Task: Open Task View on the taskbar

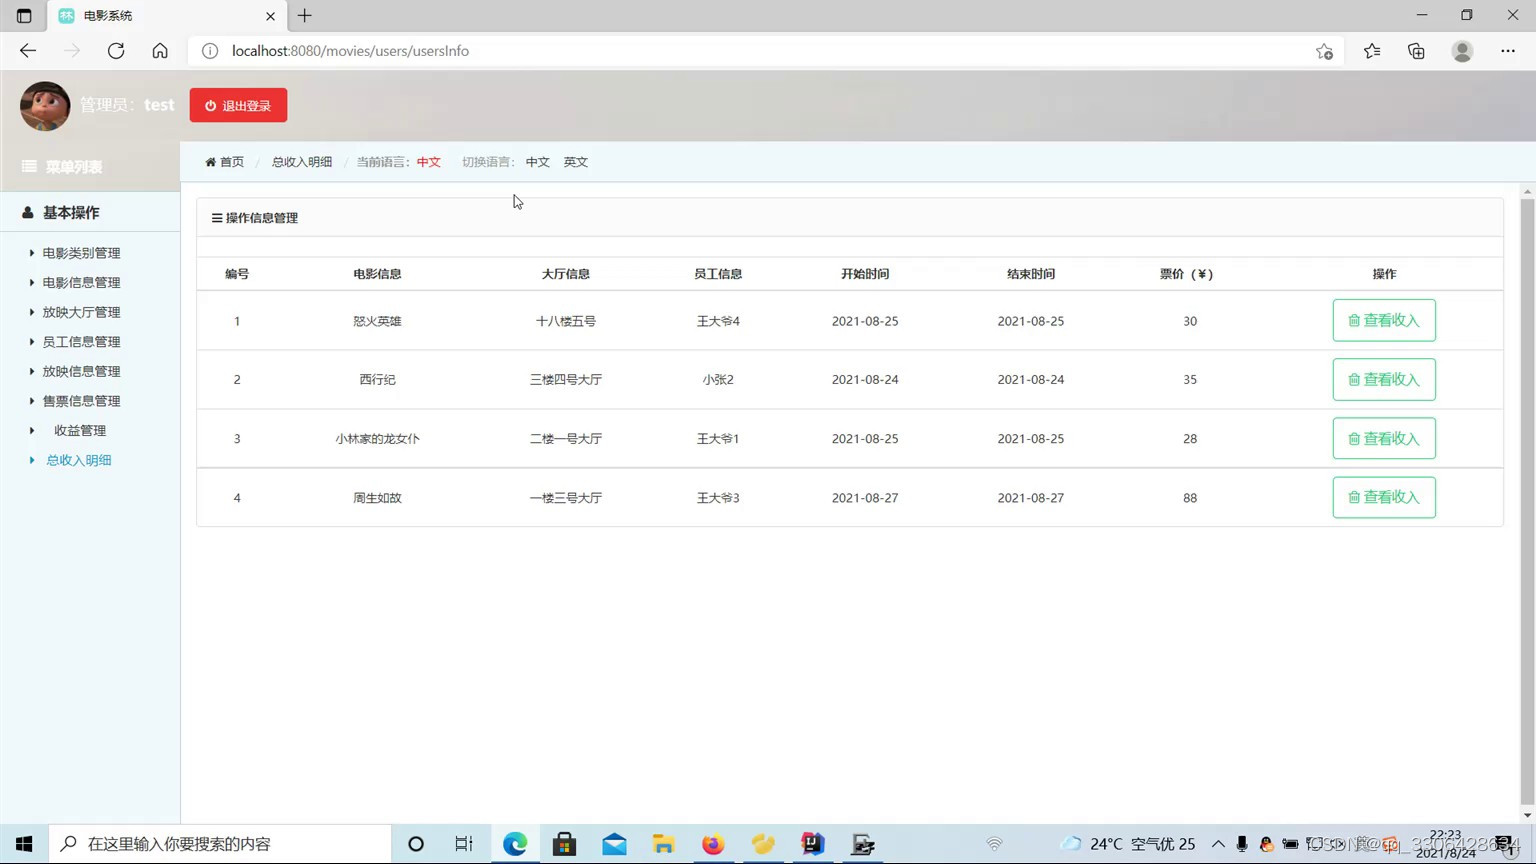Action: (464, 844)
